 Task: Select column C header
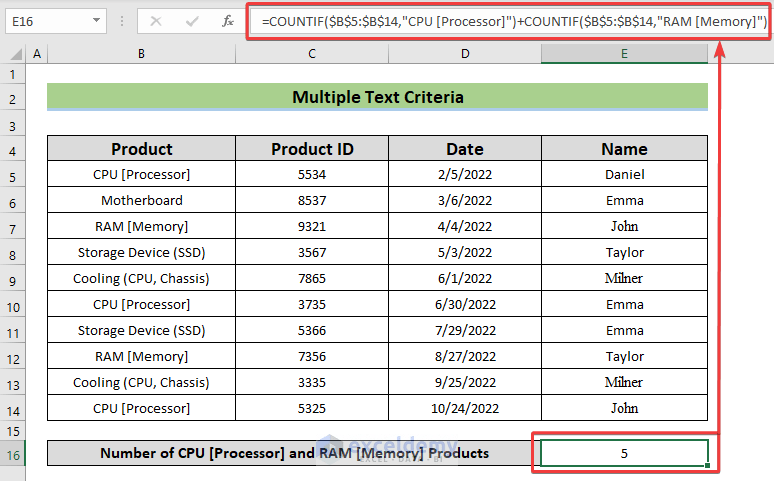tap(312, 53)
